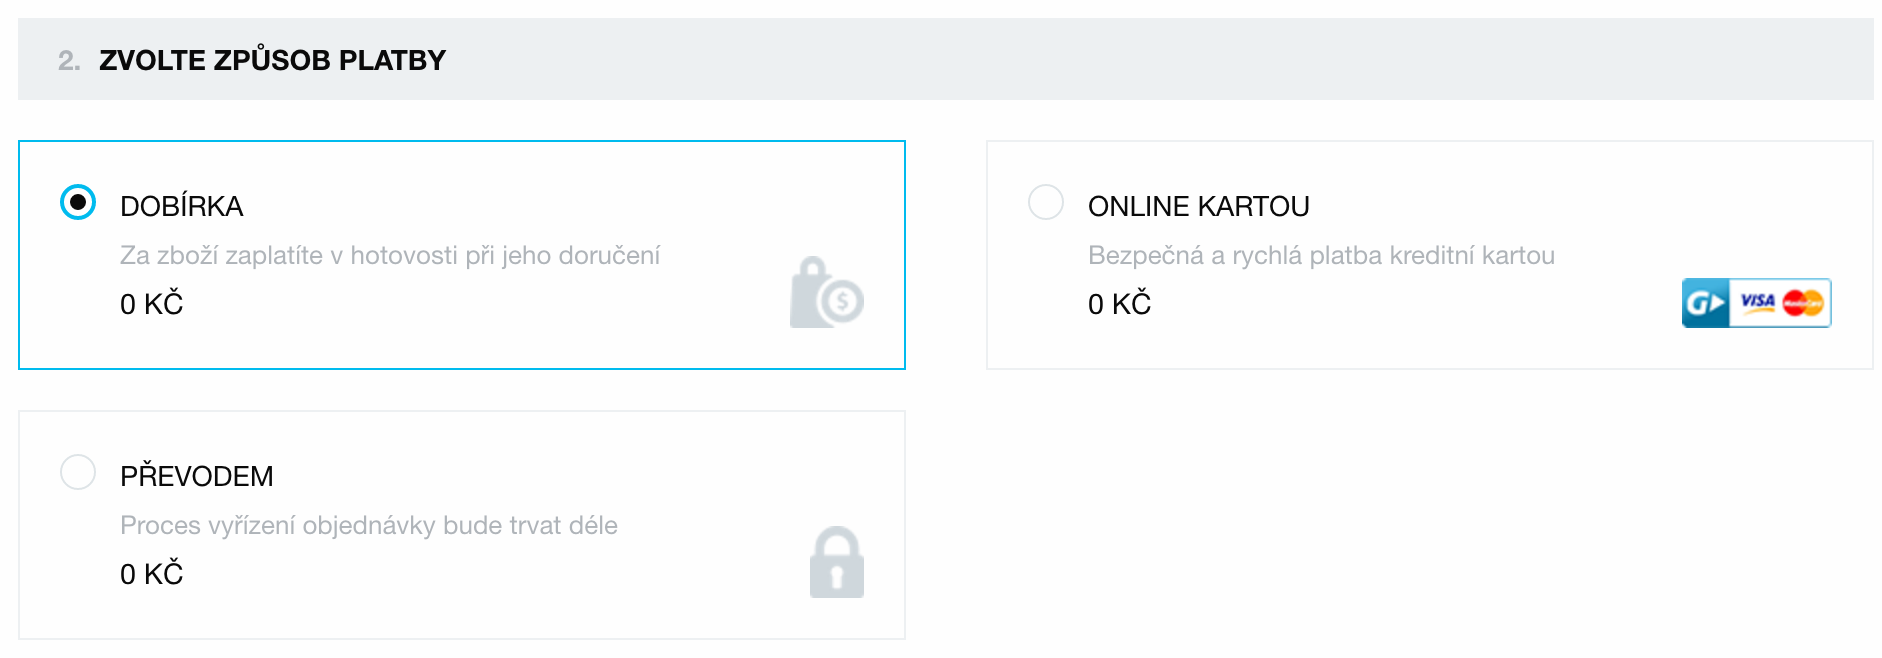The width and height of the screenshot is (1882, 658).
Task: Click the ONLINE KARTOU label
Action: tap(1199, 206)
